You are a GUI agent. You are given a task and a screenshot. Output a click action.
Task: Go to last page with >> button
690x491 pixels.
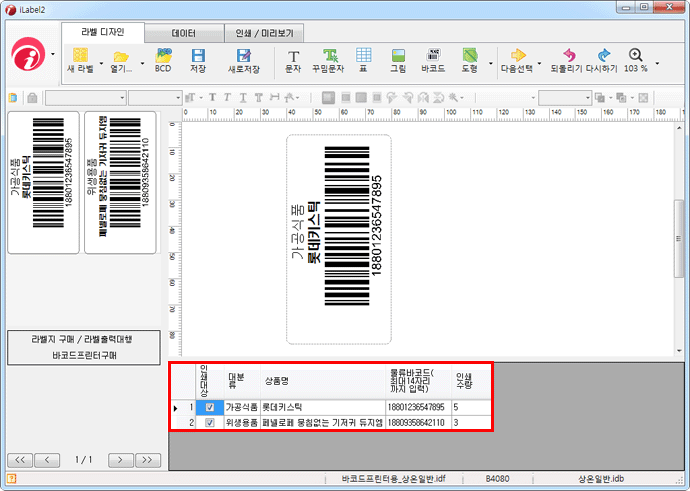[x=148, y=460]
